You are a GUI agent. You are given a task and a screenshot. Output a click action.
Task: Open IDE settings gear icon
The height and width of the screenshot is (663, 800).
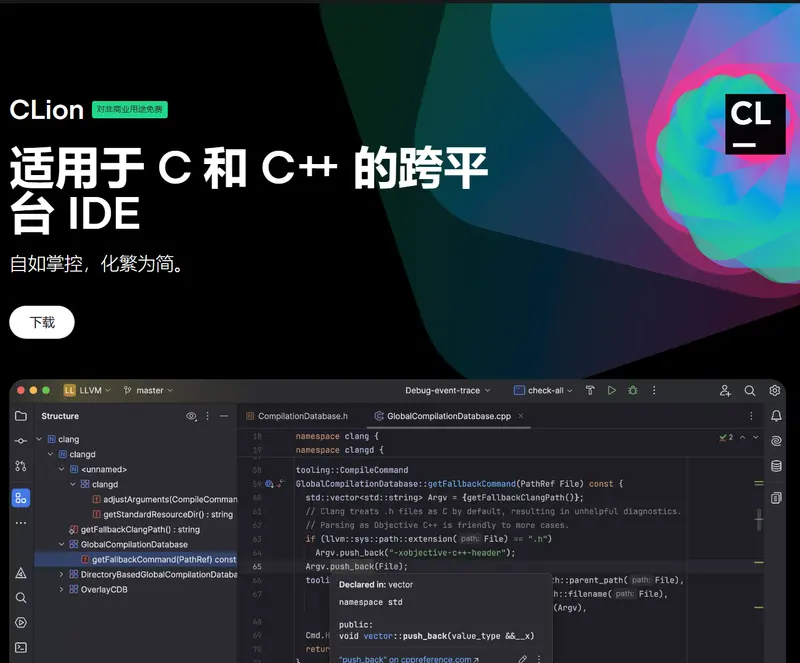[774, 390]
